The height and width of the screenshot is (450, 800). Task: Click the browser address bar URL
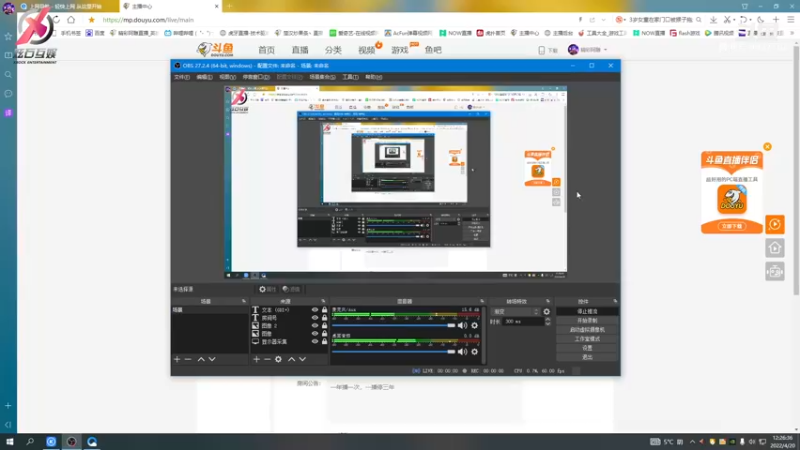pyautogui.click(x=148, y=20)
